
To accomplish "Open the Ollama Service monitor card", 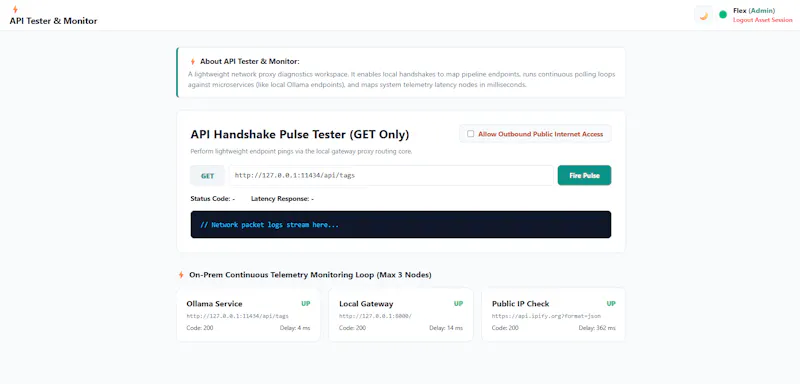I will tap(248, 315).
